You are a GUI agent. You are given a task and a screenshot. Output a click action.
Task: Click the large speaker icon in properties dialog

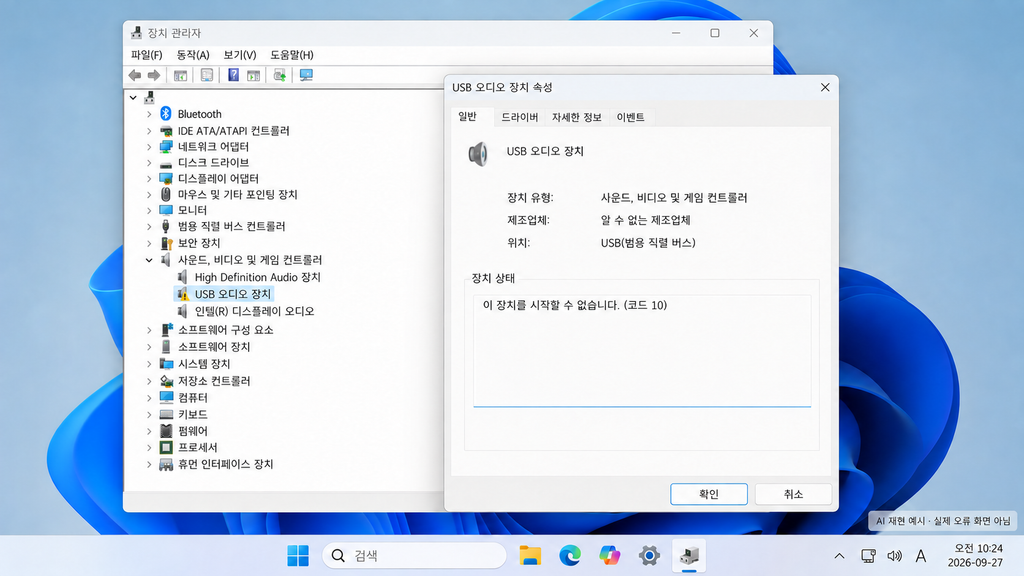click(x=478, y=154)
